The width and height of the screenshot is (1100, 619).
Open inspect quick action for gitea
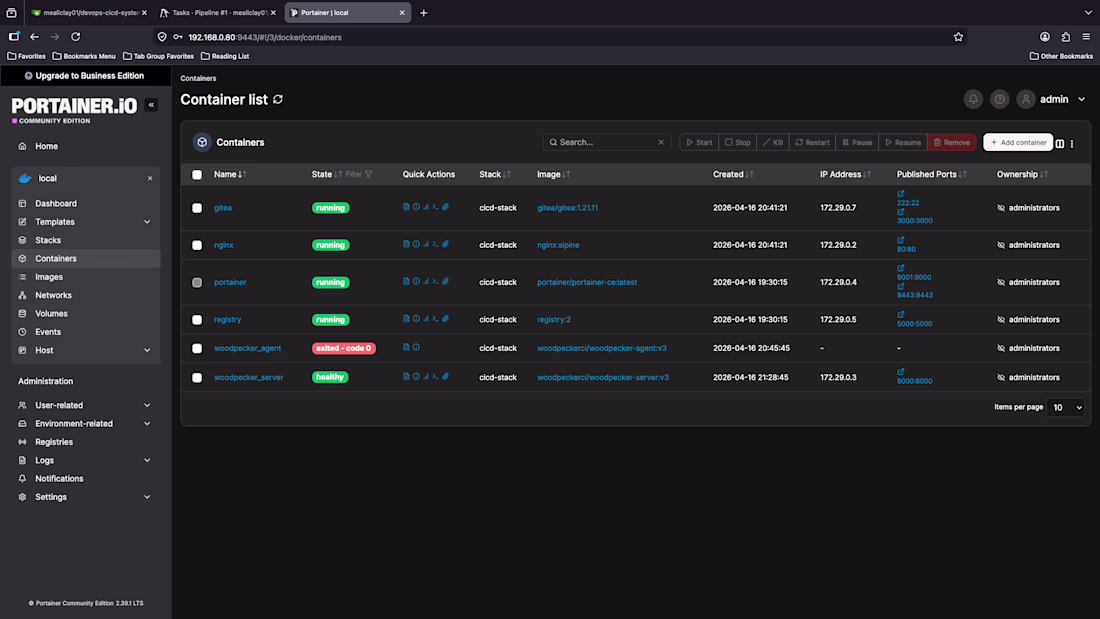pyautogui.click(x=416, y=207)
